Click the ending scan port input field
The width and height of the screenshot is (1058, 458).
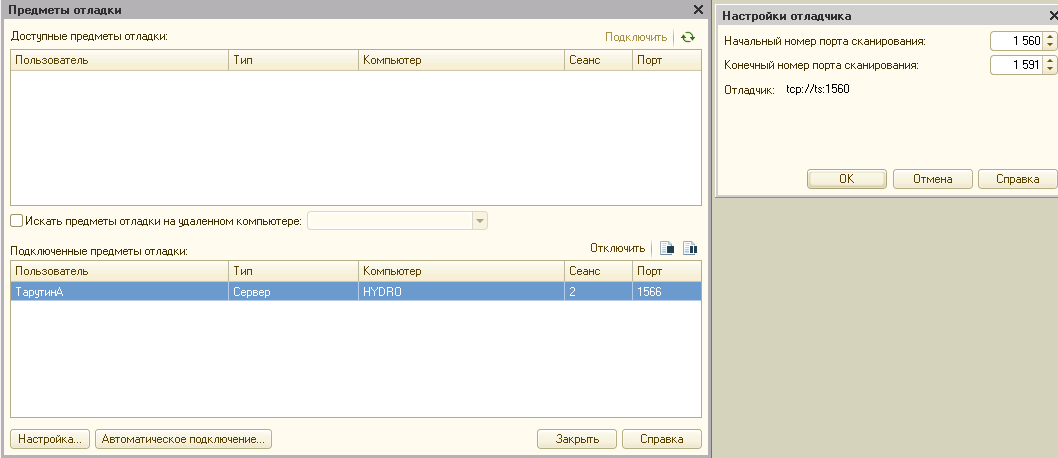tap(1015, 65)
